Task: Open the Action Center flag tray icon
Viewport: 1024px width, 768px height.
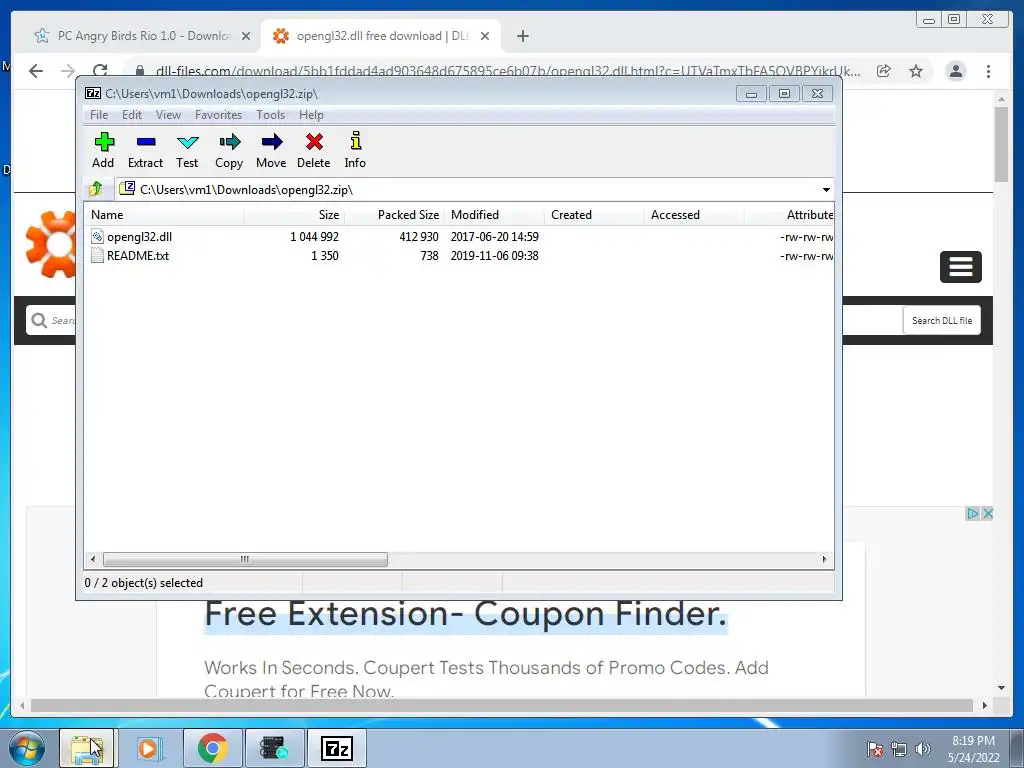Action: tap(875, 749)
